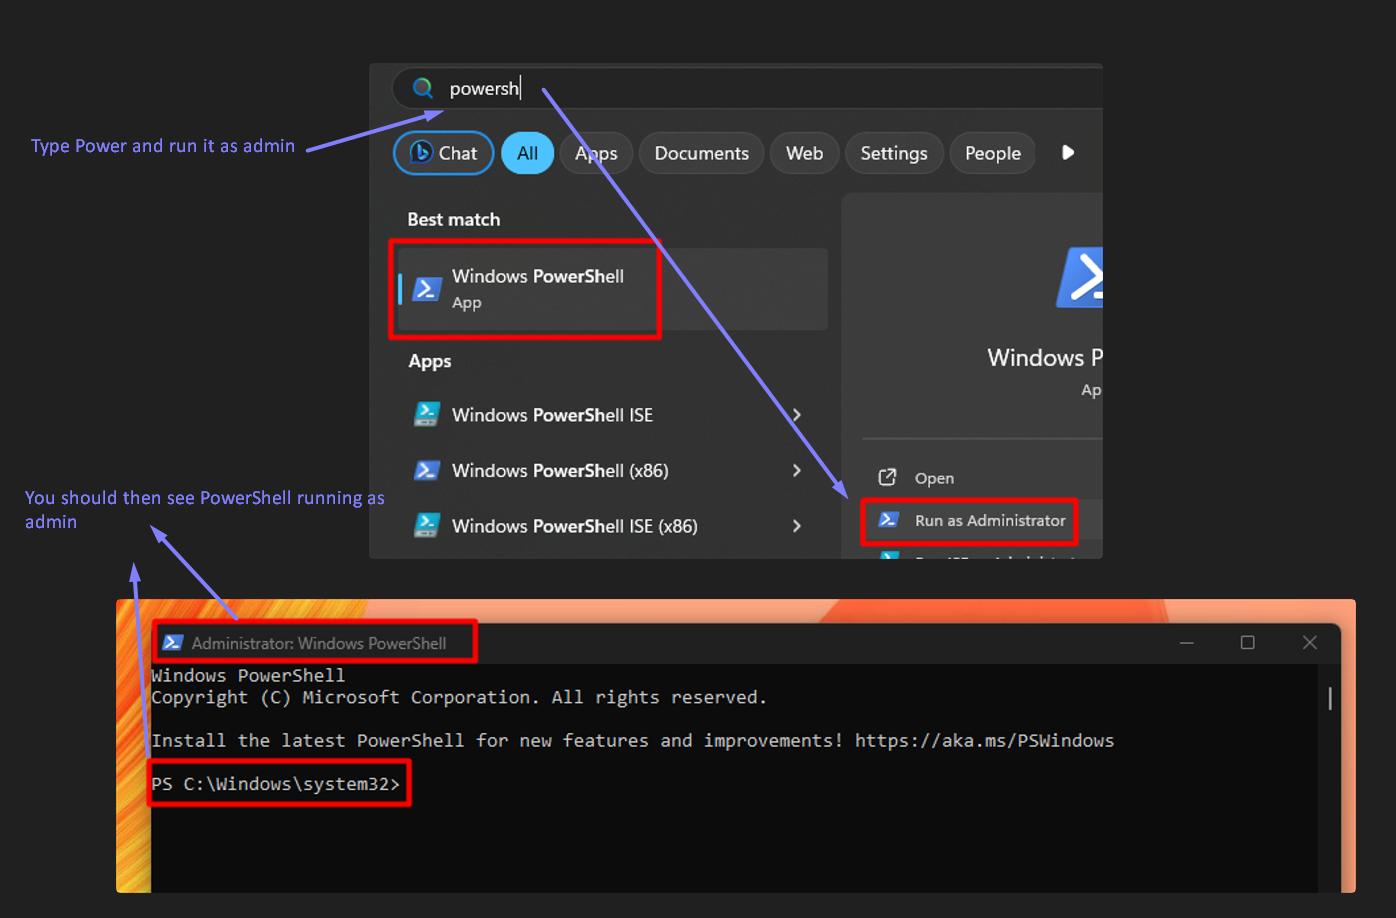
Task: Click the Copyright Microsoft Corporation line
Action: [x=459, y=698]
